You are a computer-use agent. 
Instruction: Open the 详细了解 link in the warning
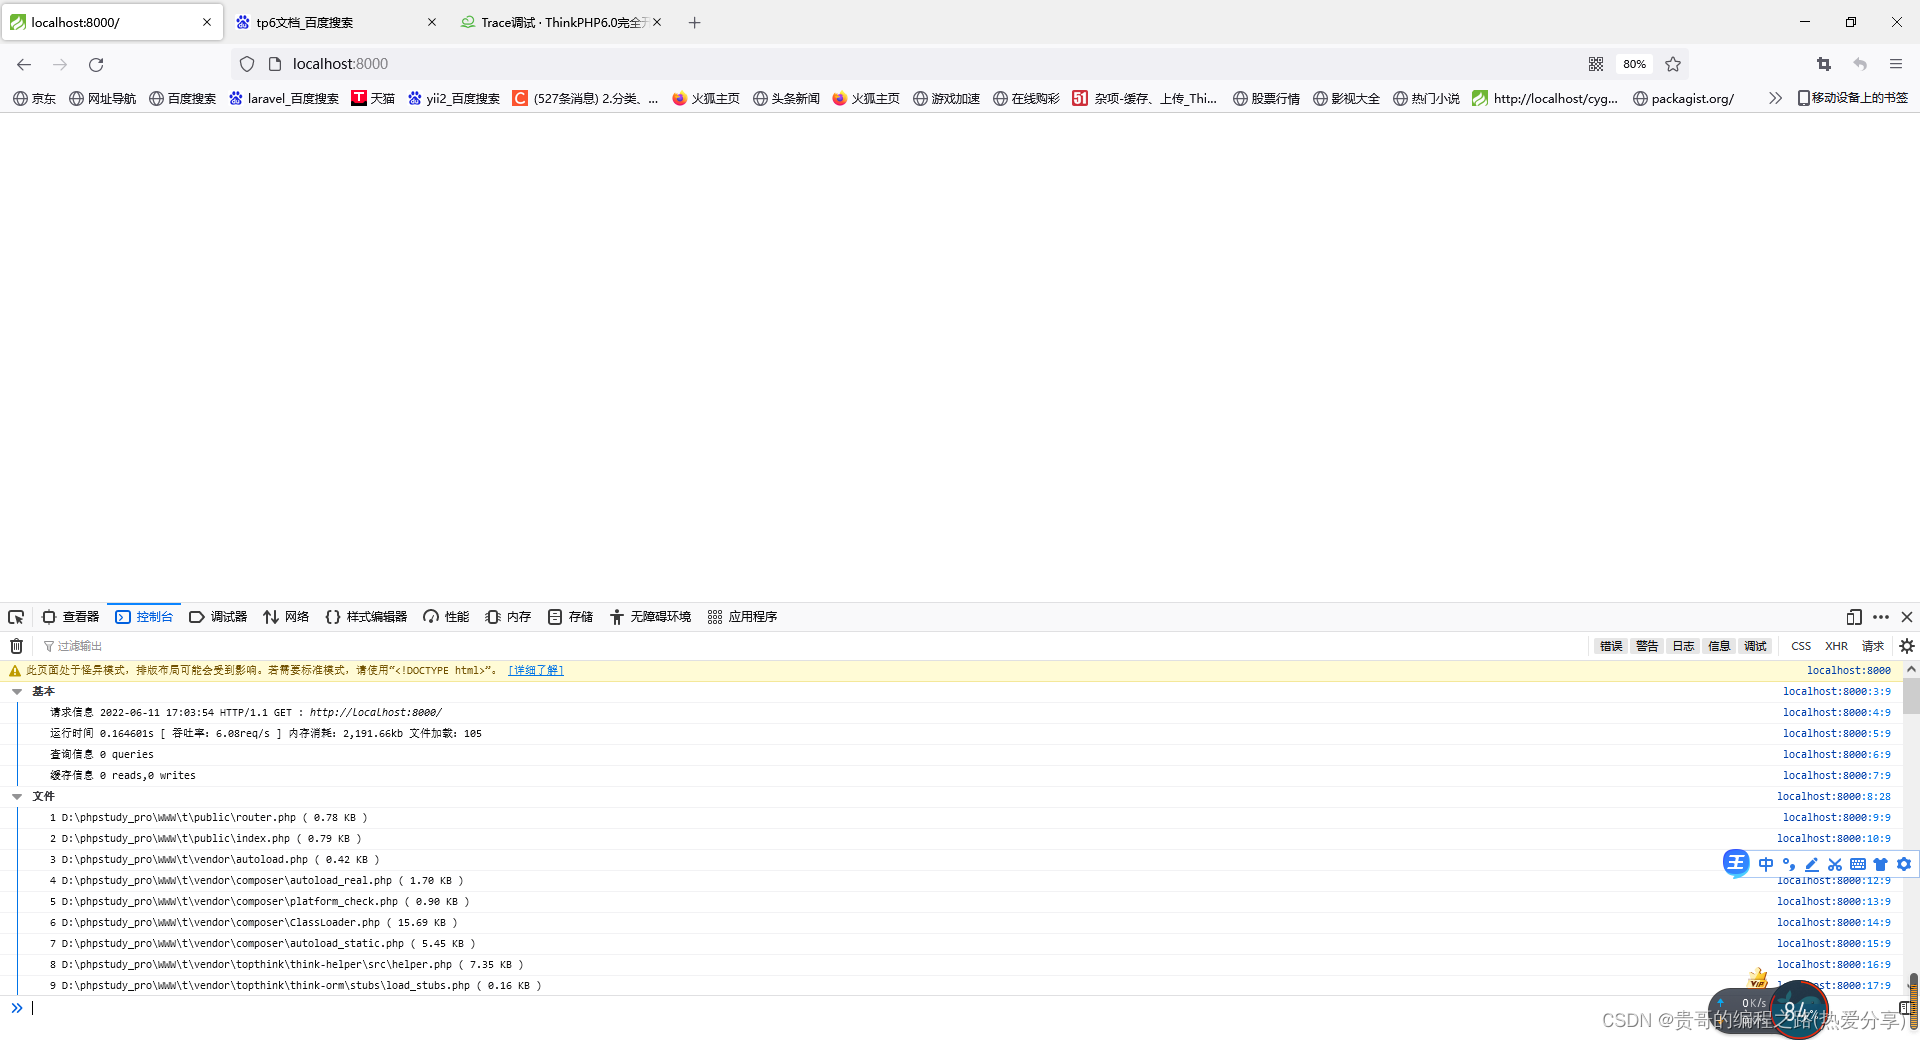536,671
